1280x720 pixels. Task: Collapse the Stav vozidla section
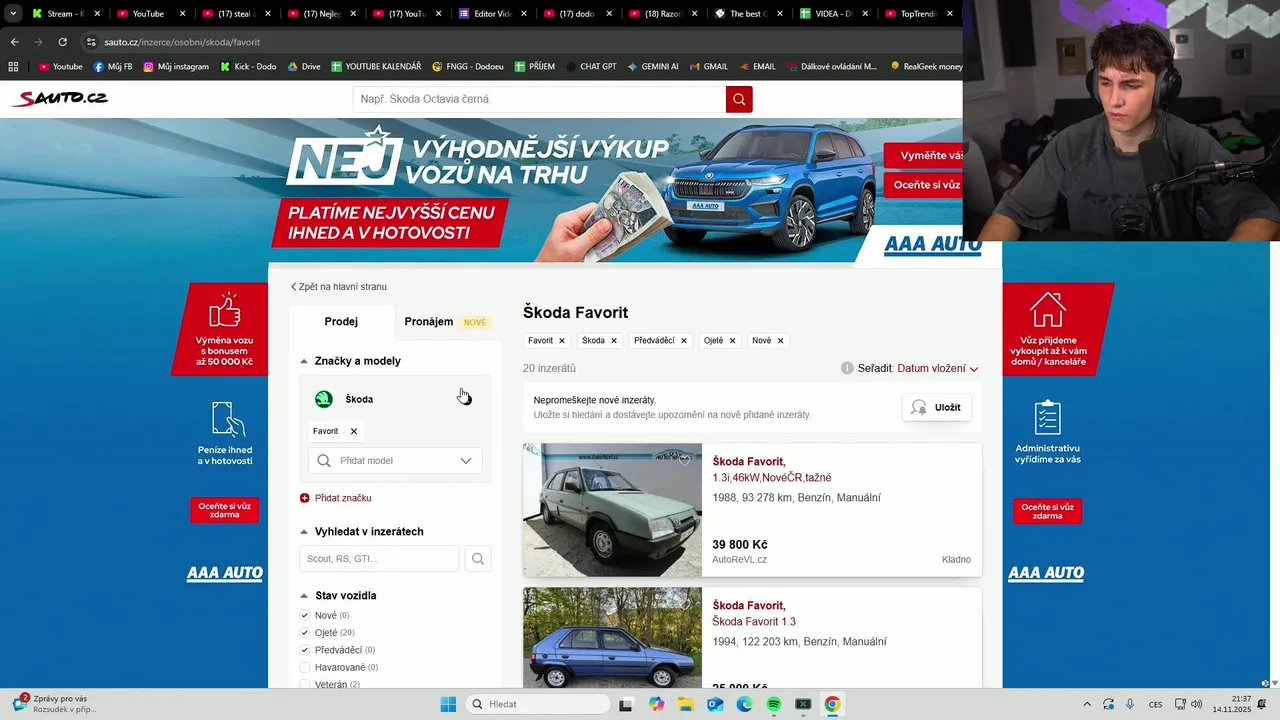tap(304, 596)
